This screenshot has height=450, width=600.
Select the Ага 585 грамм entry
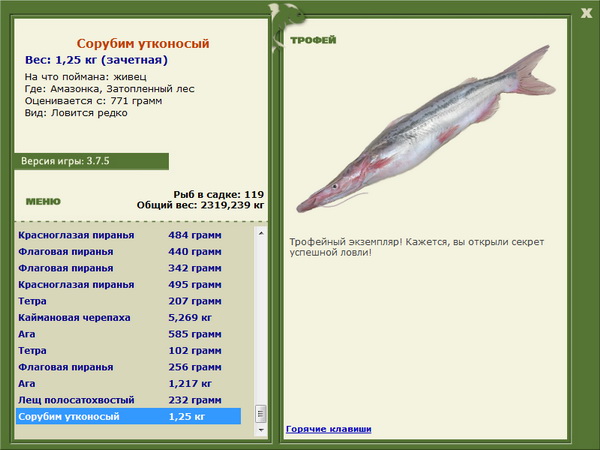click(120, 334)
